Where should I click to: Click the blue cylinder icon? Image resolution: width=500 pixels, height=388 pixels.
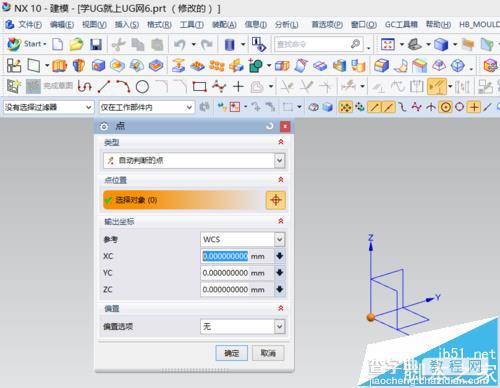point(230,44)
